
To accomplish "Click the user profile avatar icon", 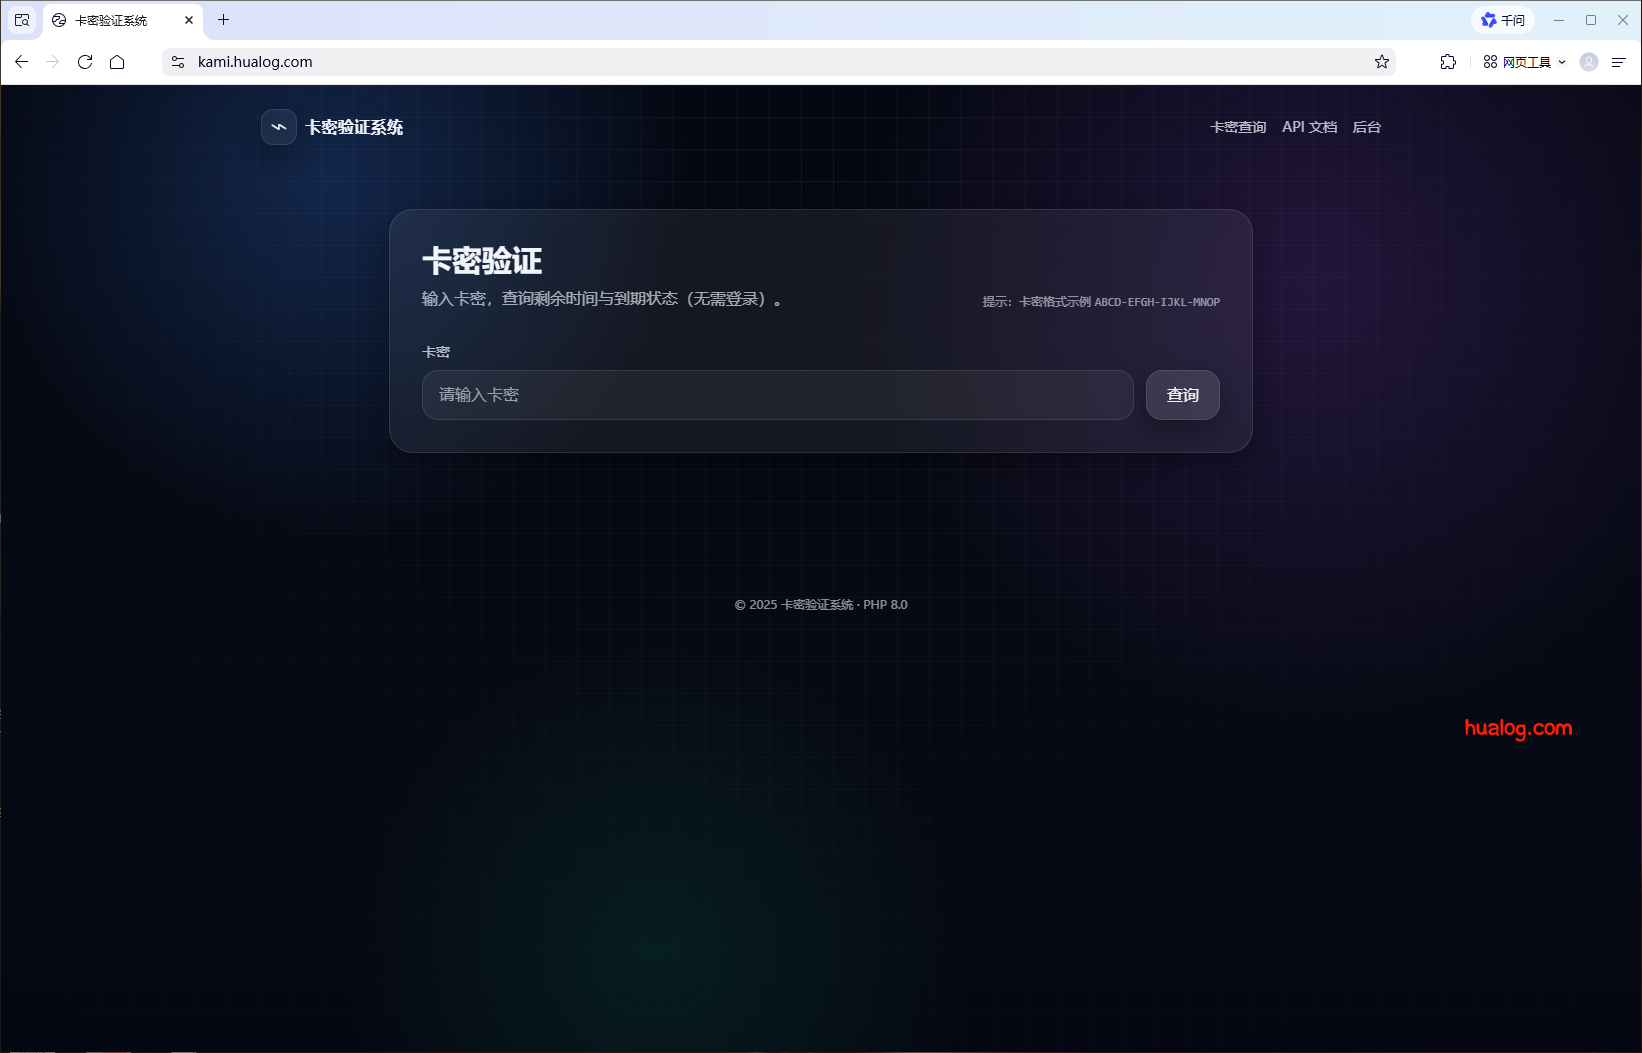I will point(1588,61).
